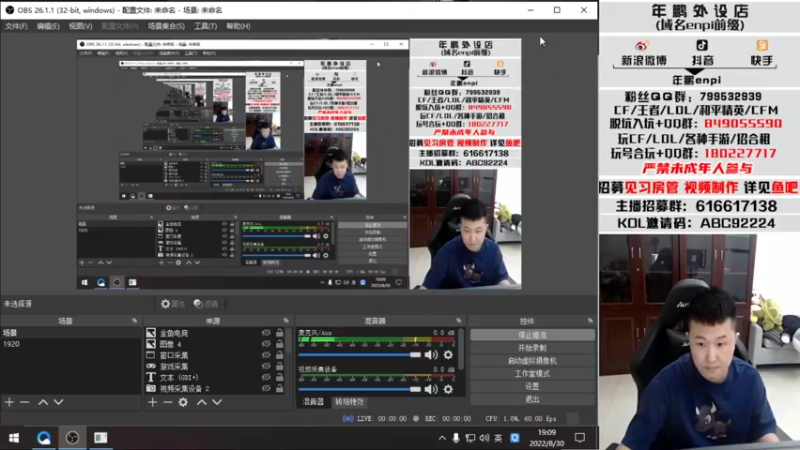Toggle visibility of 图像 4 source
This screenshot has height=450, width=800.
point(266,344)
